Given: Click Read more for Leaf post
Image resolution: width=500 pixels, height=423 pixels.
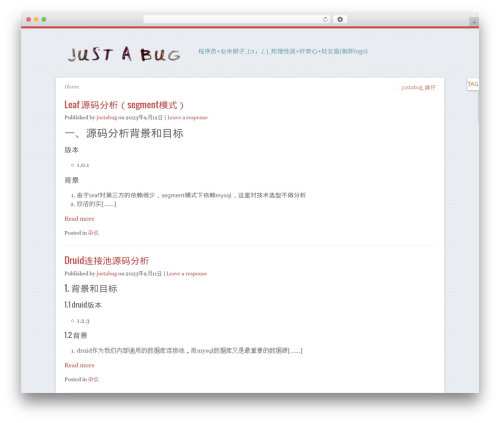Looking at the screenshot, I should [79, 219].
